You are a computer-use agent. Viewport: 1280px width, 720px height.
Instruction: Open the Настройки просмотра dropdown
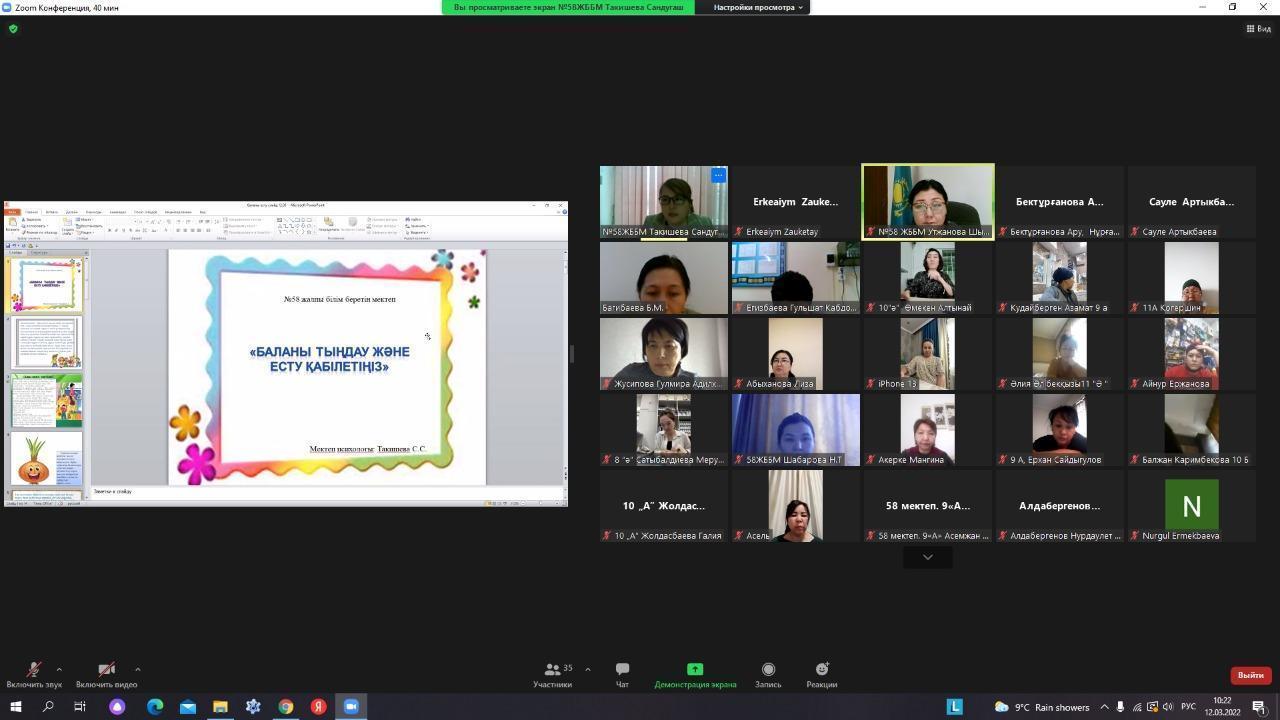click(x=757, y=7)
